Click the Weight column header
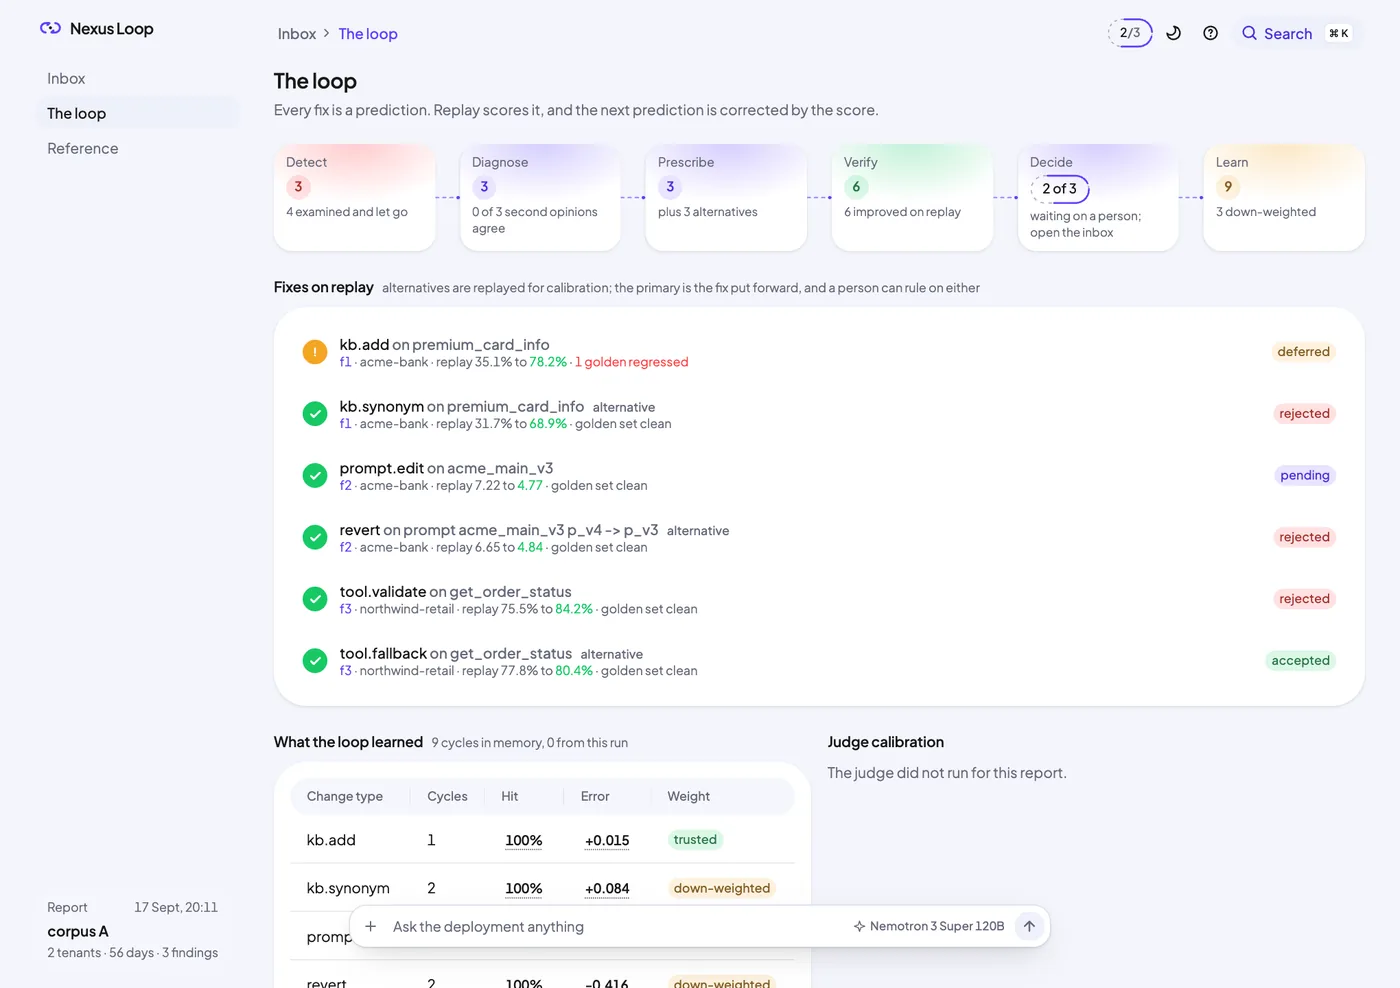The width and height of the screenshot is (1400, 988). 689,797
